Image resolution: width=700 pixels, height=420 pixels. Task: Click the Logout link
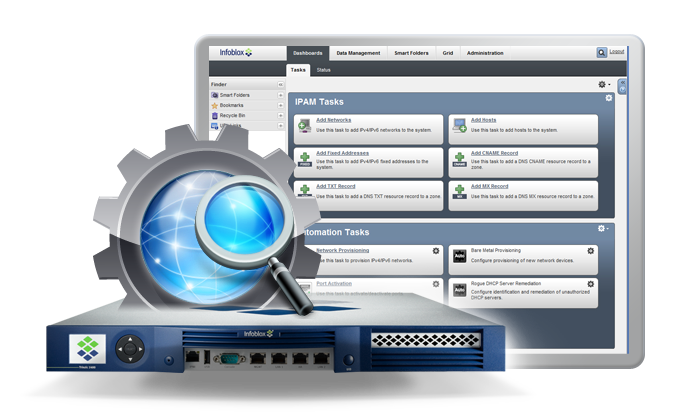[617, 52]
